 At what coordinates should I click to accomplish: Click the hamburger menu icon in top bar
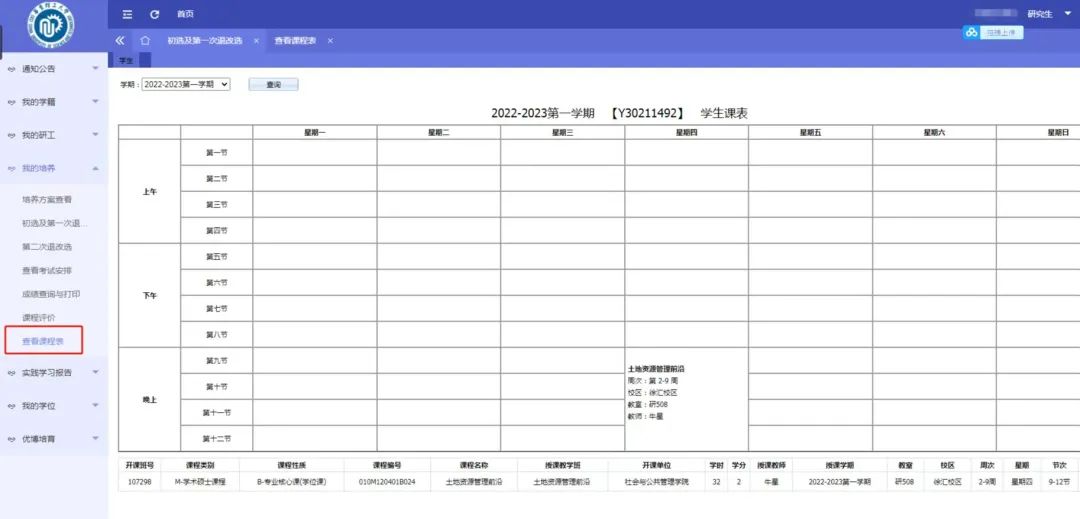pos(127,14)
